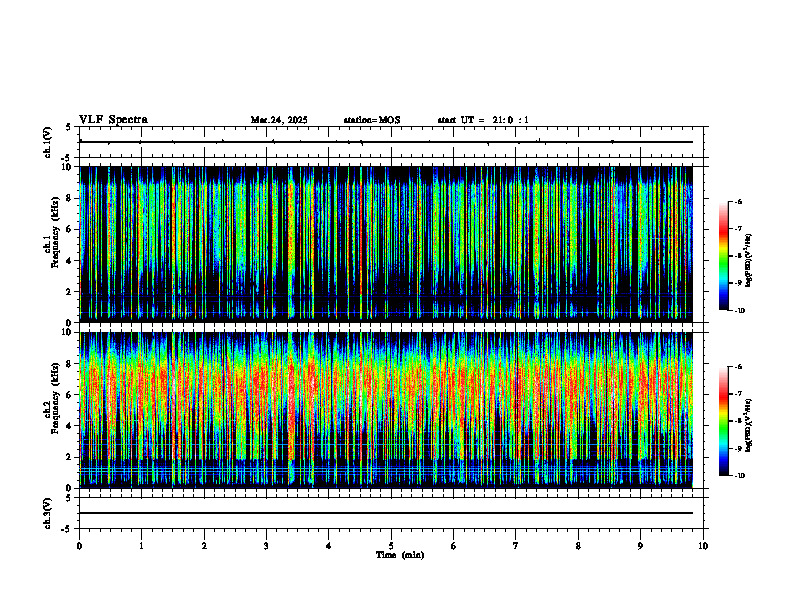Click the ch.2 "Frequency (kHz)" axis label

[x=57, y=398]
